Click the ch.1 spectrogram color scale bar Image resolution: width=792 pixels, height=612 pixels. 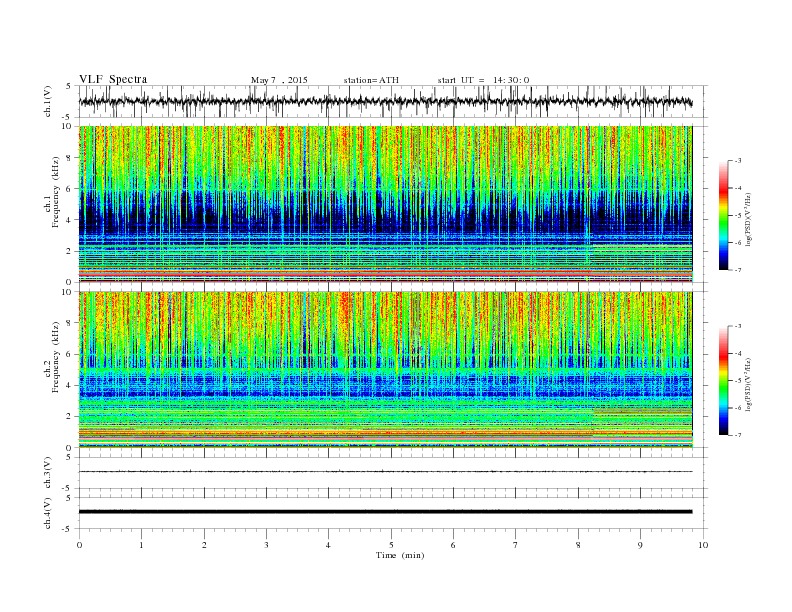[x=723, y=215]
